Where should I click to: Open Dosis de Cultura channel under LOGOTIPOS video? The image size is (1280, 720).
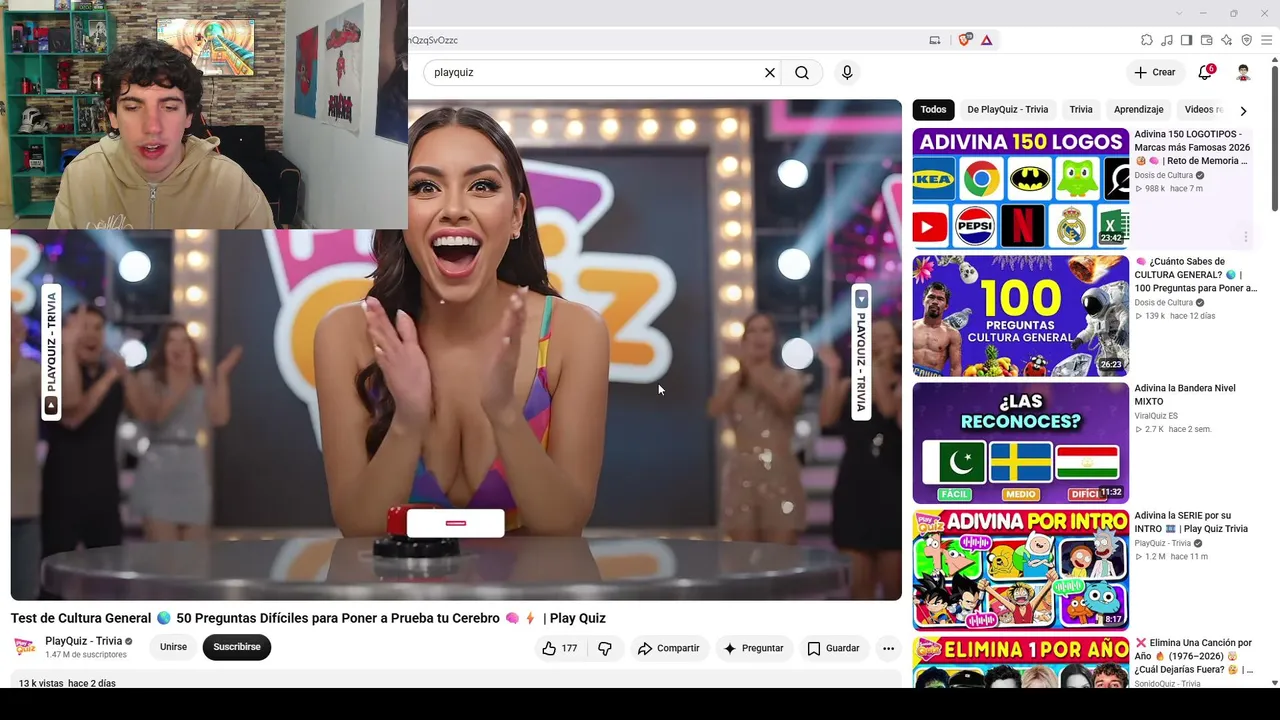pos(1164,175)
